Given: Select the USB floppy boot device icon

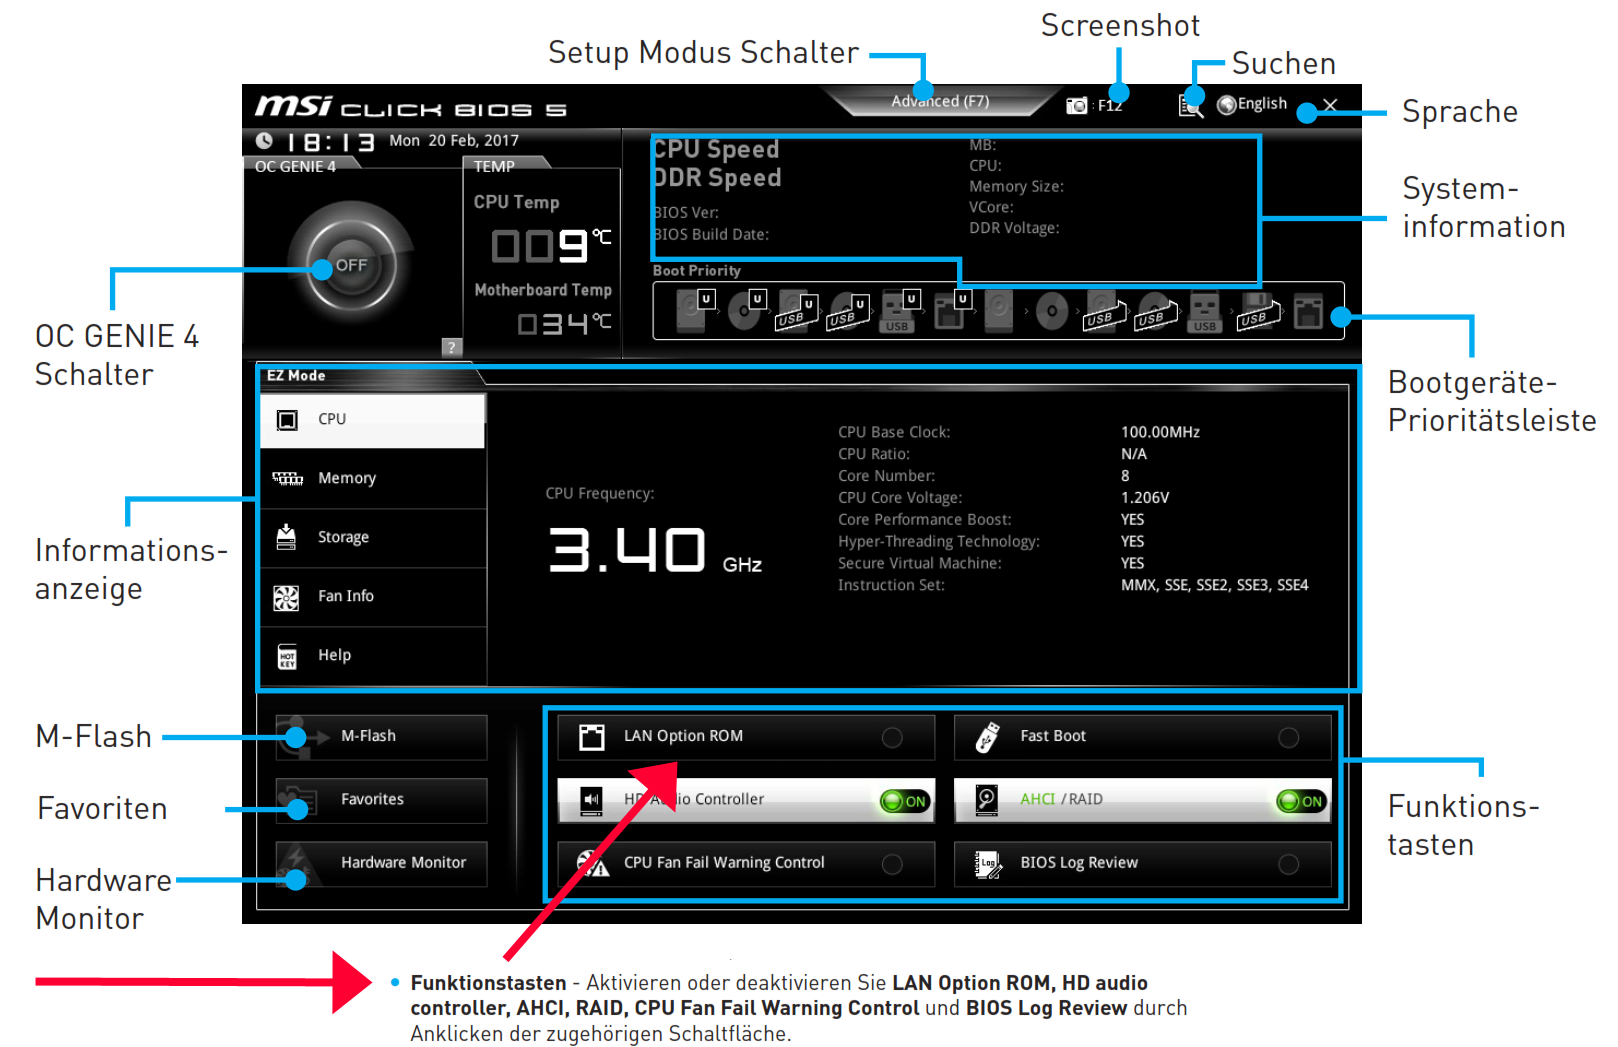Looking at the screenshot, I should point(1256,312).
